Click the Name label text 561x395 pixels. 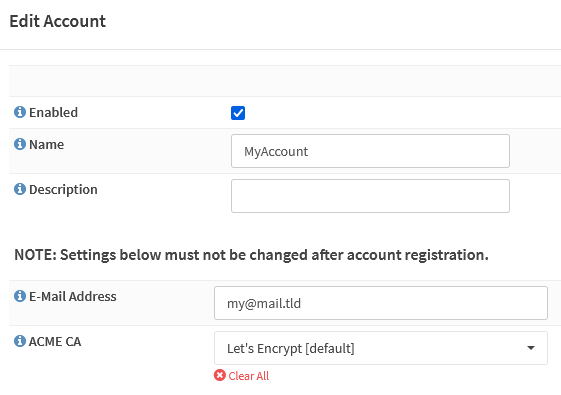(47, 145)
